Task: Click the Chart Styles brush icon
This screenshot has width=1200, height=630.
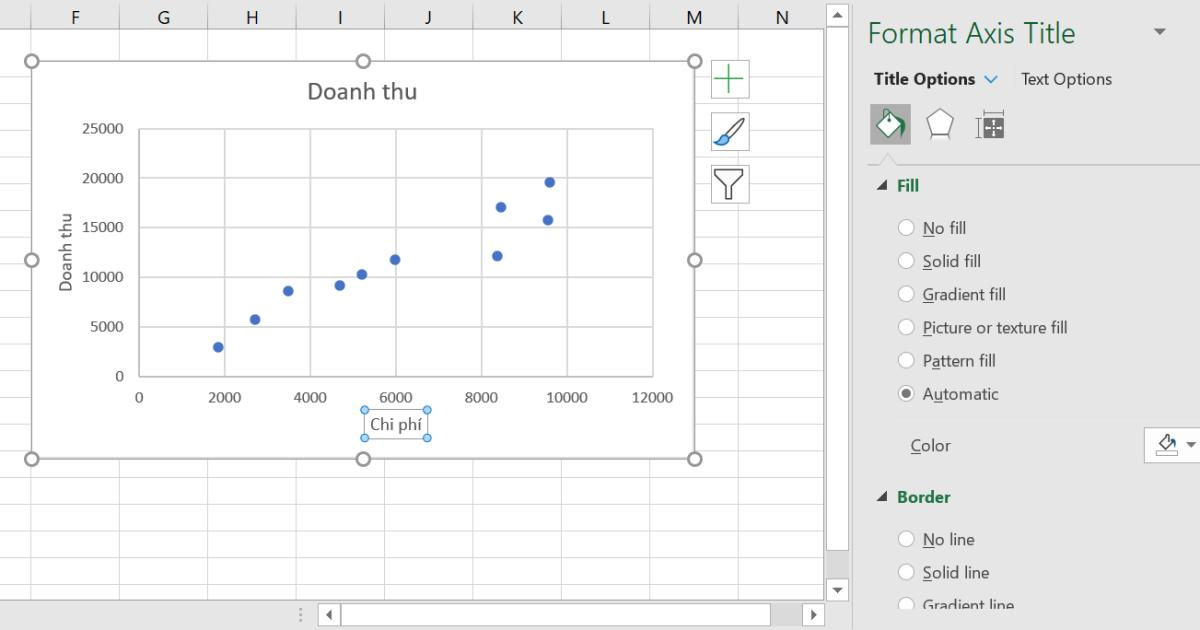Action: coord(728,131)
